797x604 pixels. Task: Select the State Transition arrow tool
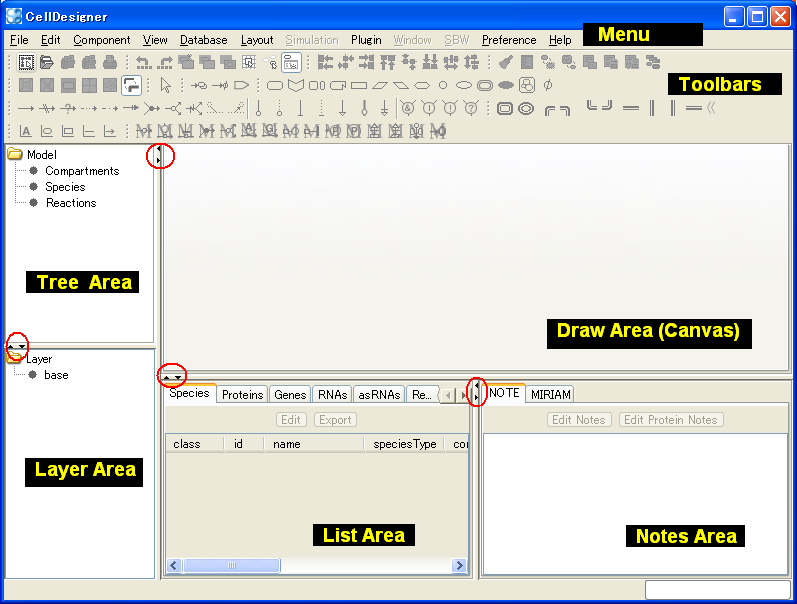pos(26,108)
